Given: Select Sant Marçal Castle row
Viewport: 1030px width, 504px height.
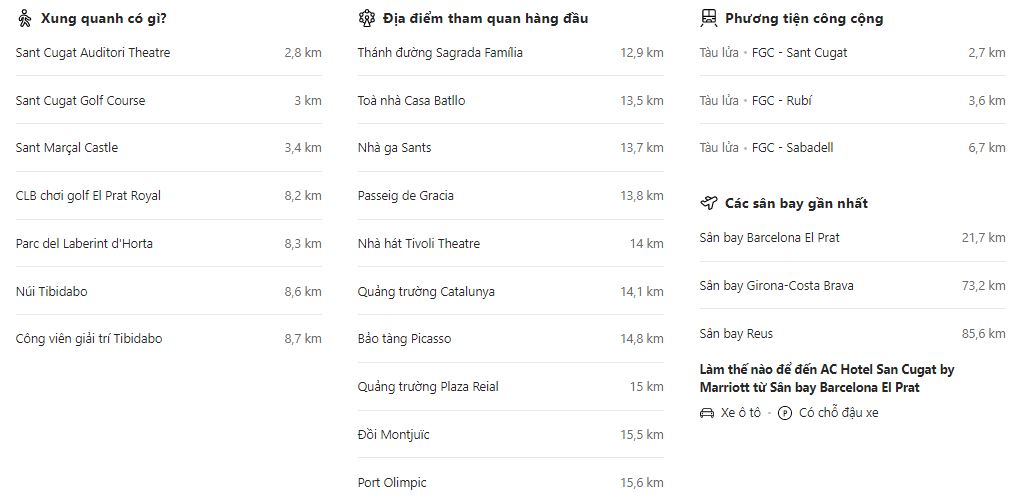Looking at the screenshot, I should pos(67,148).
